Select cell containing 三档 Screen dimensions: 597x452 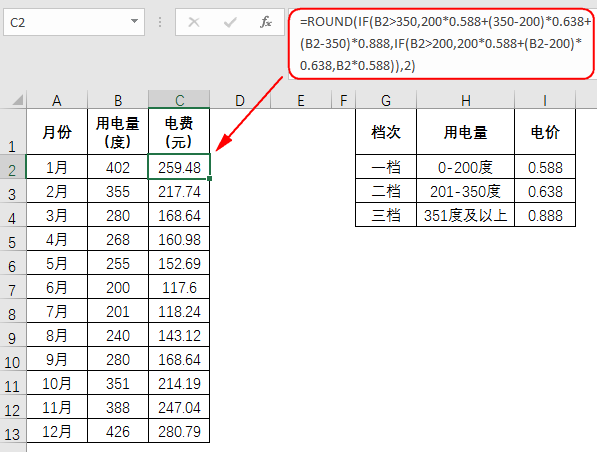coord(386,215)
